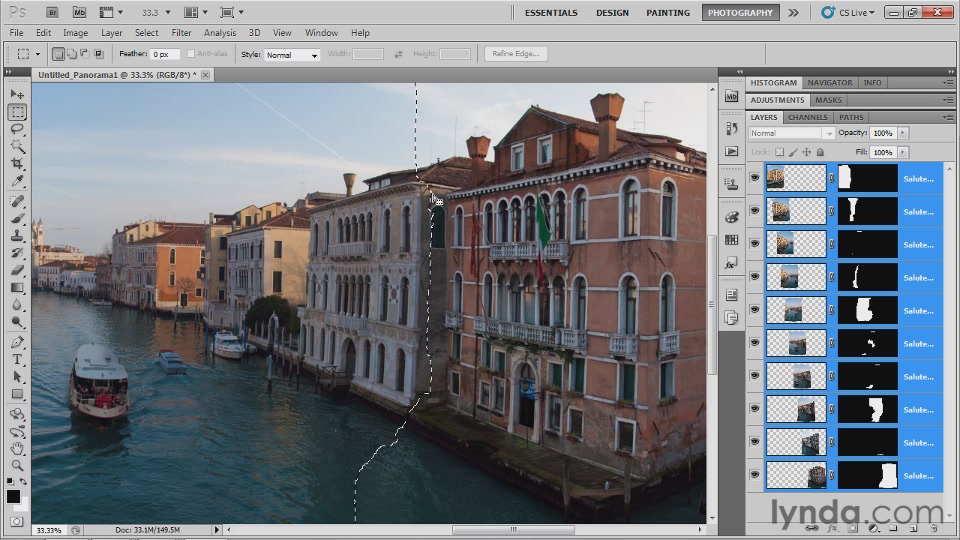The width and height of the screenshot is (960, 540).
Task: Open the Filter menu
Action: tap(181, 32)
